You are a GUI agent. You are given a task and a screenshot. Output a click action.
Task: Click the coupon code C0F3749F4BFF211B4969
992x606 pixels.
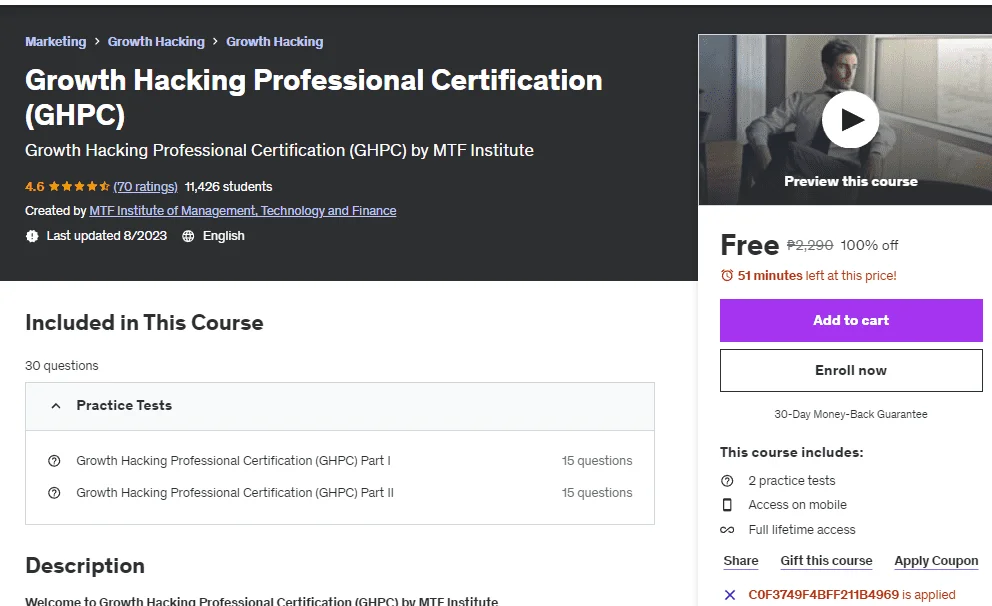pos(823,595)
